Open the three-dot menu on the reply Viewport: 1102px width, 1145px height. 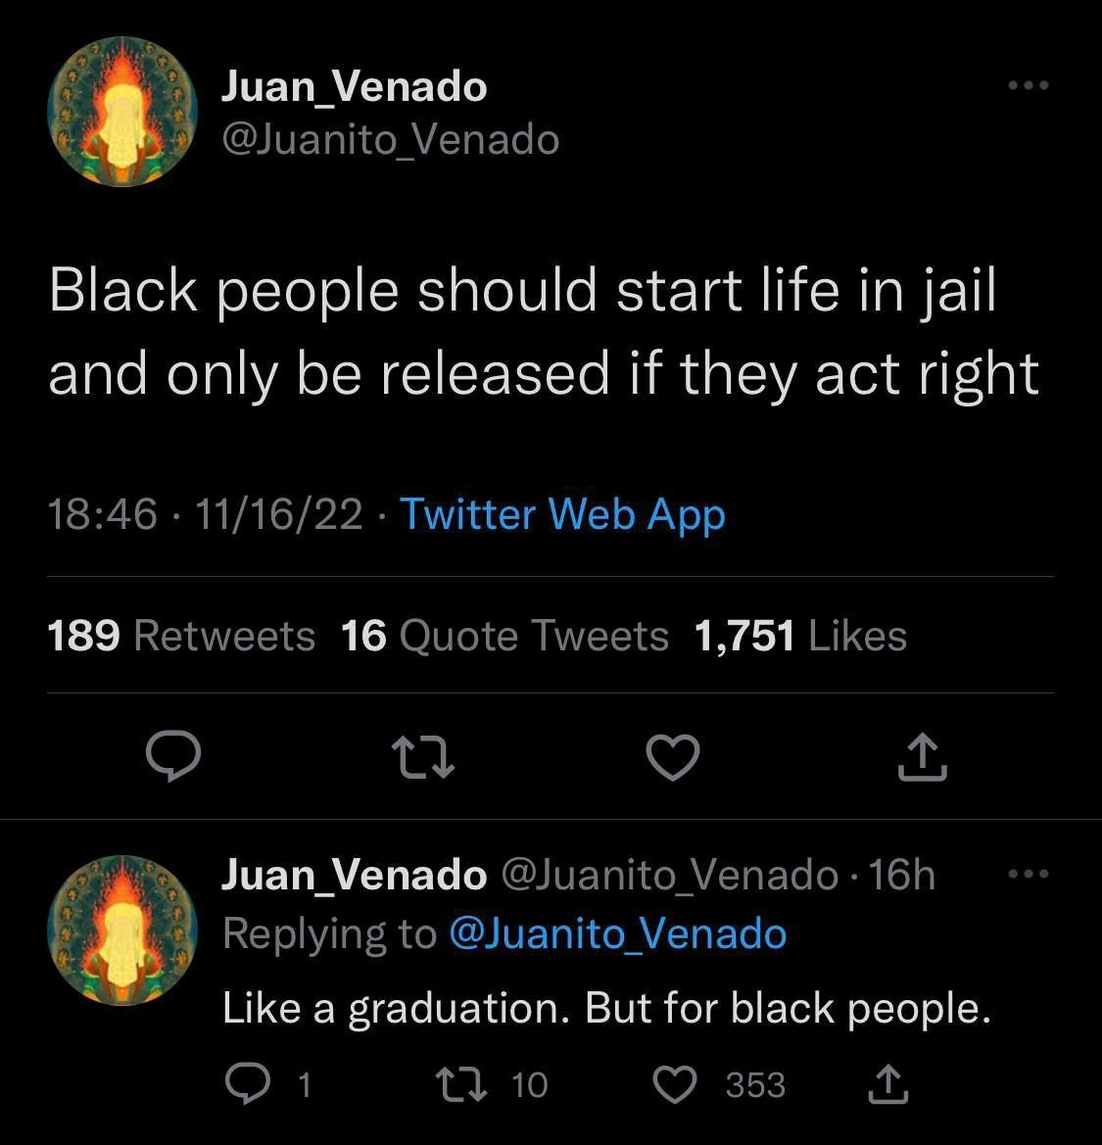pyautogui.click(x=1028, y=875)
